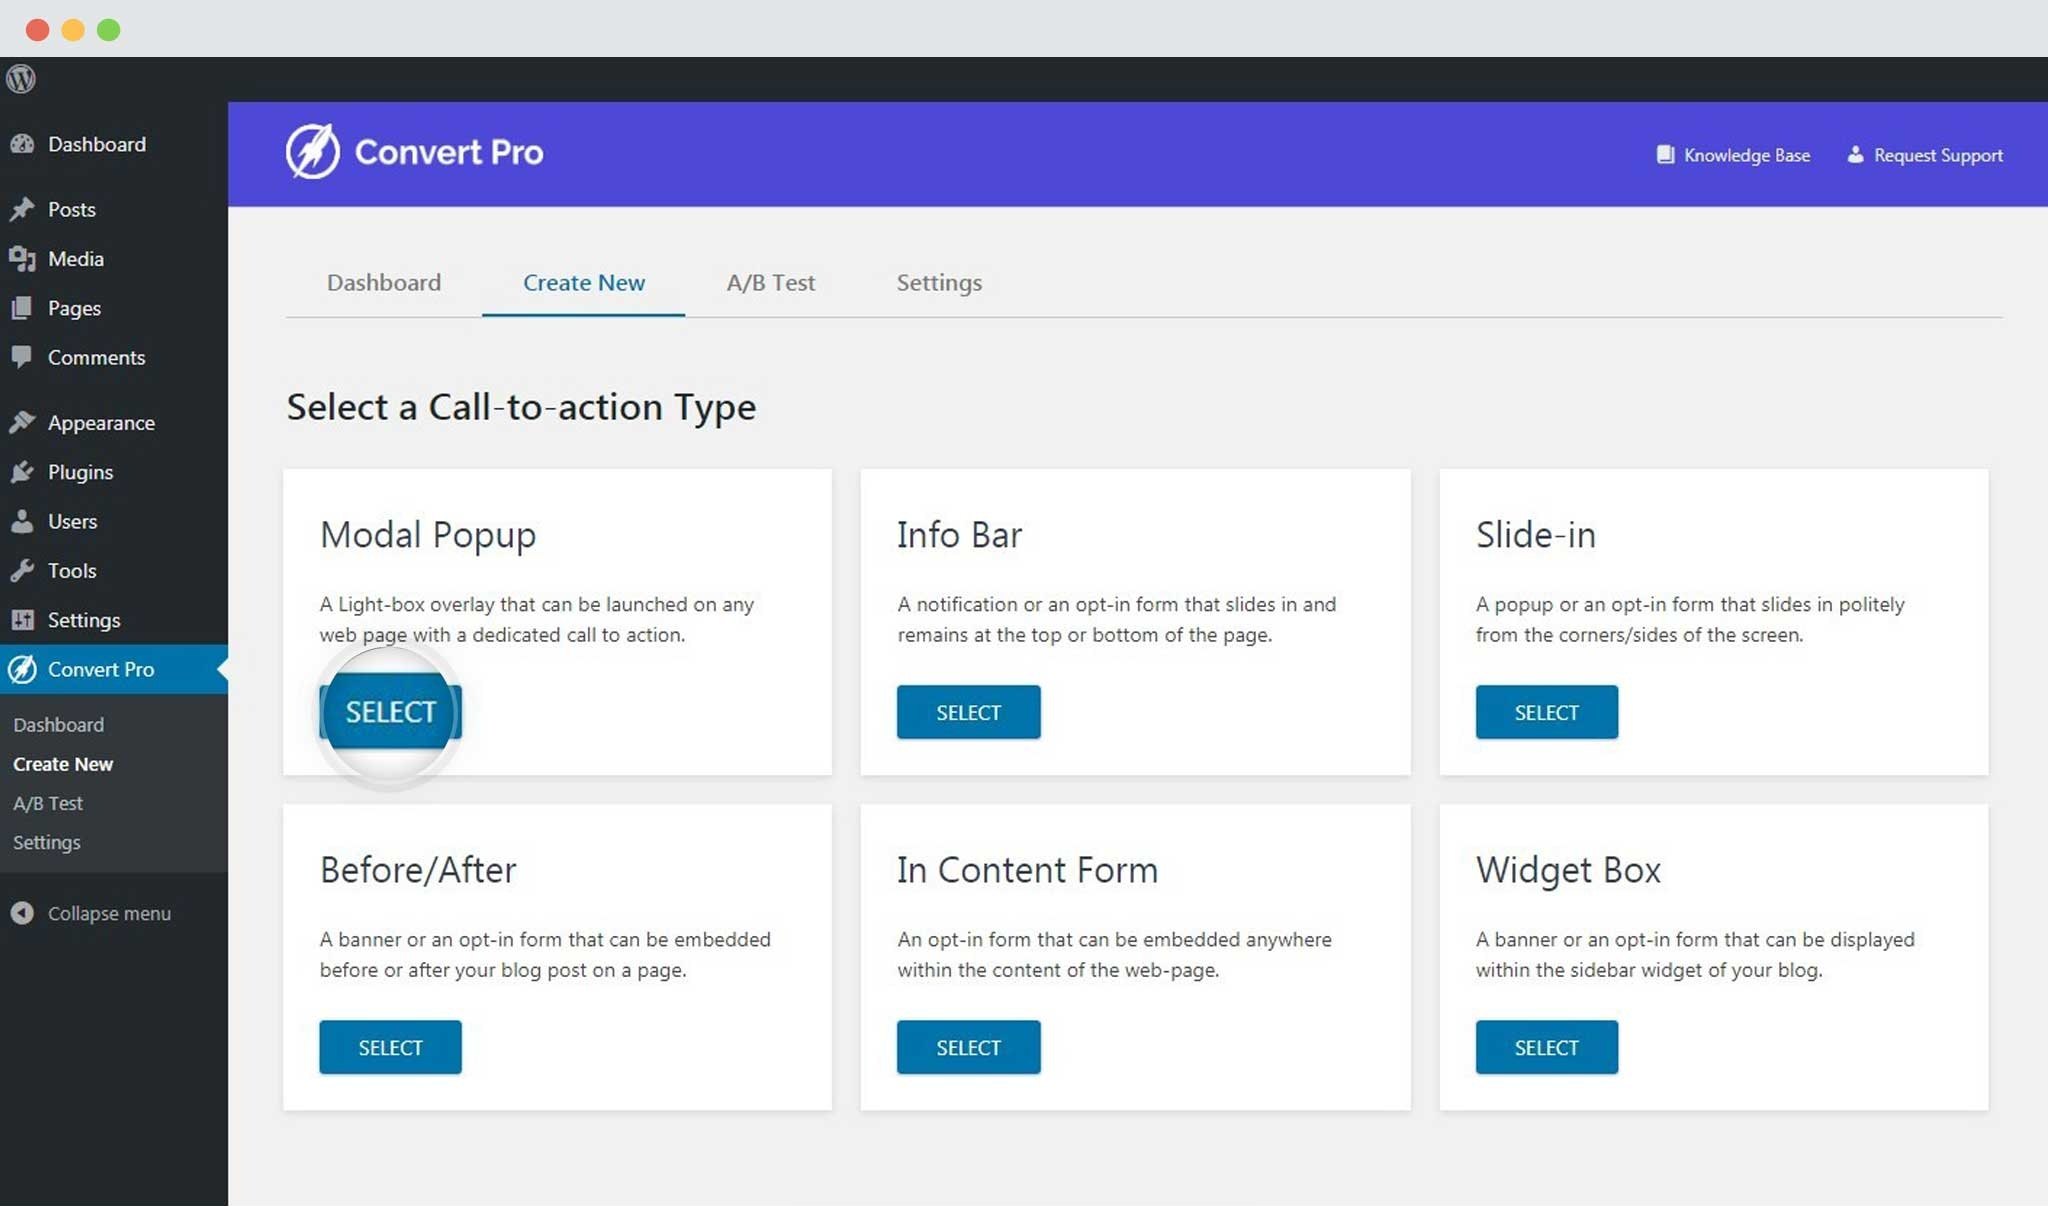Image resolution: width=2048 pixels, height=1206 pixels.
Task: Click the Collapse menu arrow icon
Action: coord(22,913)
